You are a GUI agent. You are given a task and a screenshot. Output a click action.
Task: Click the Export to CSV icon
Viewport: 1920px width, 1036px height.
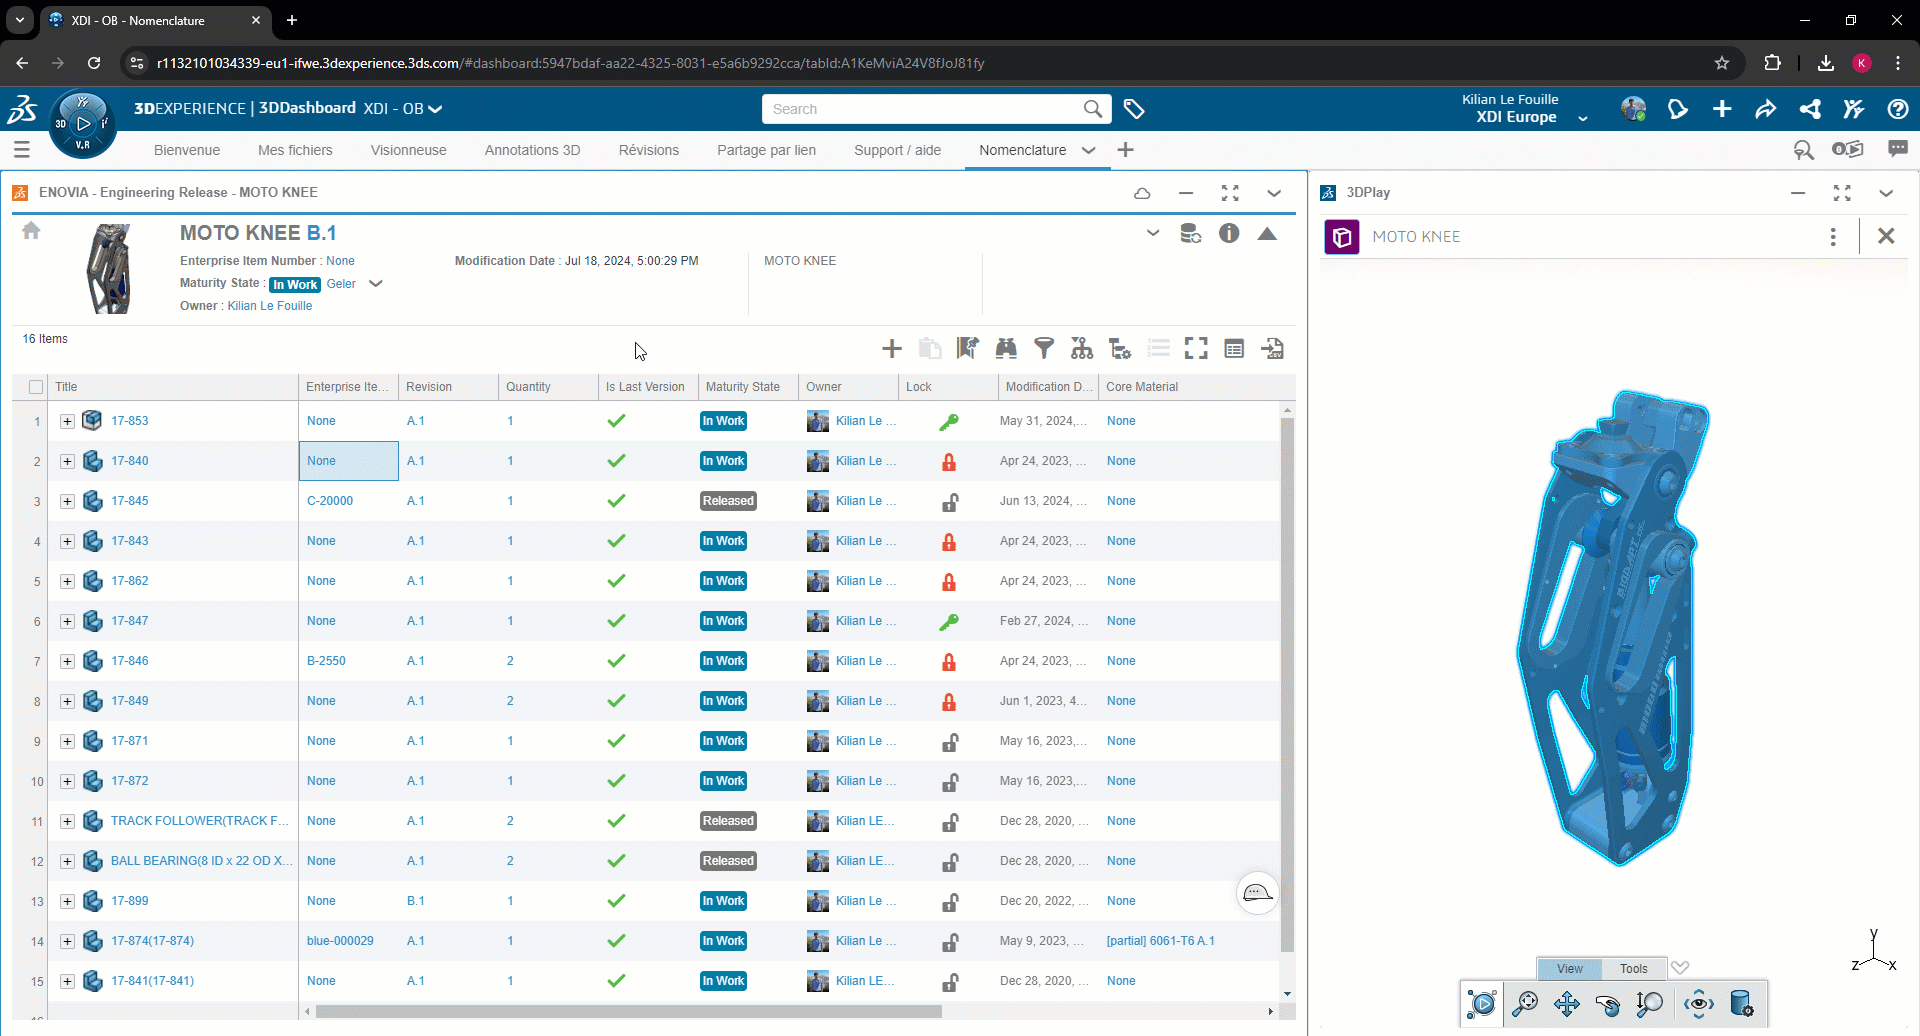coord(1272,348)
